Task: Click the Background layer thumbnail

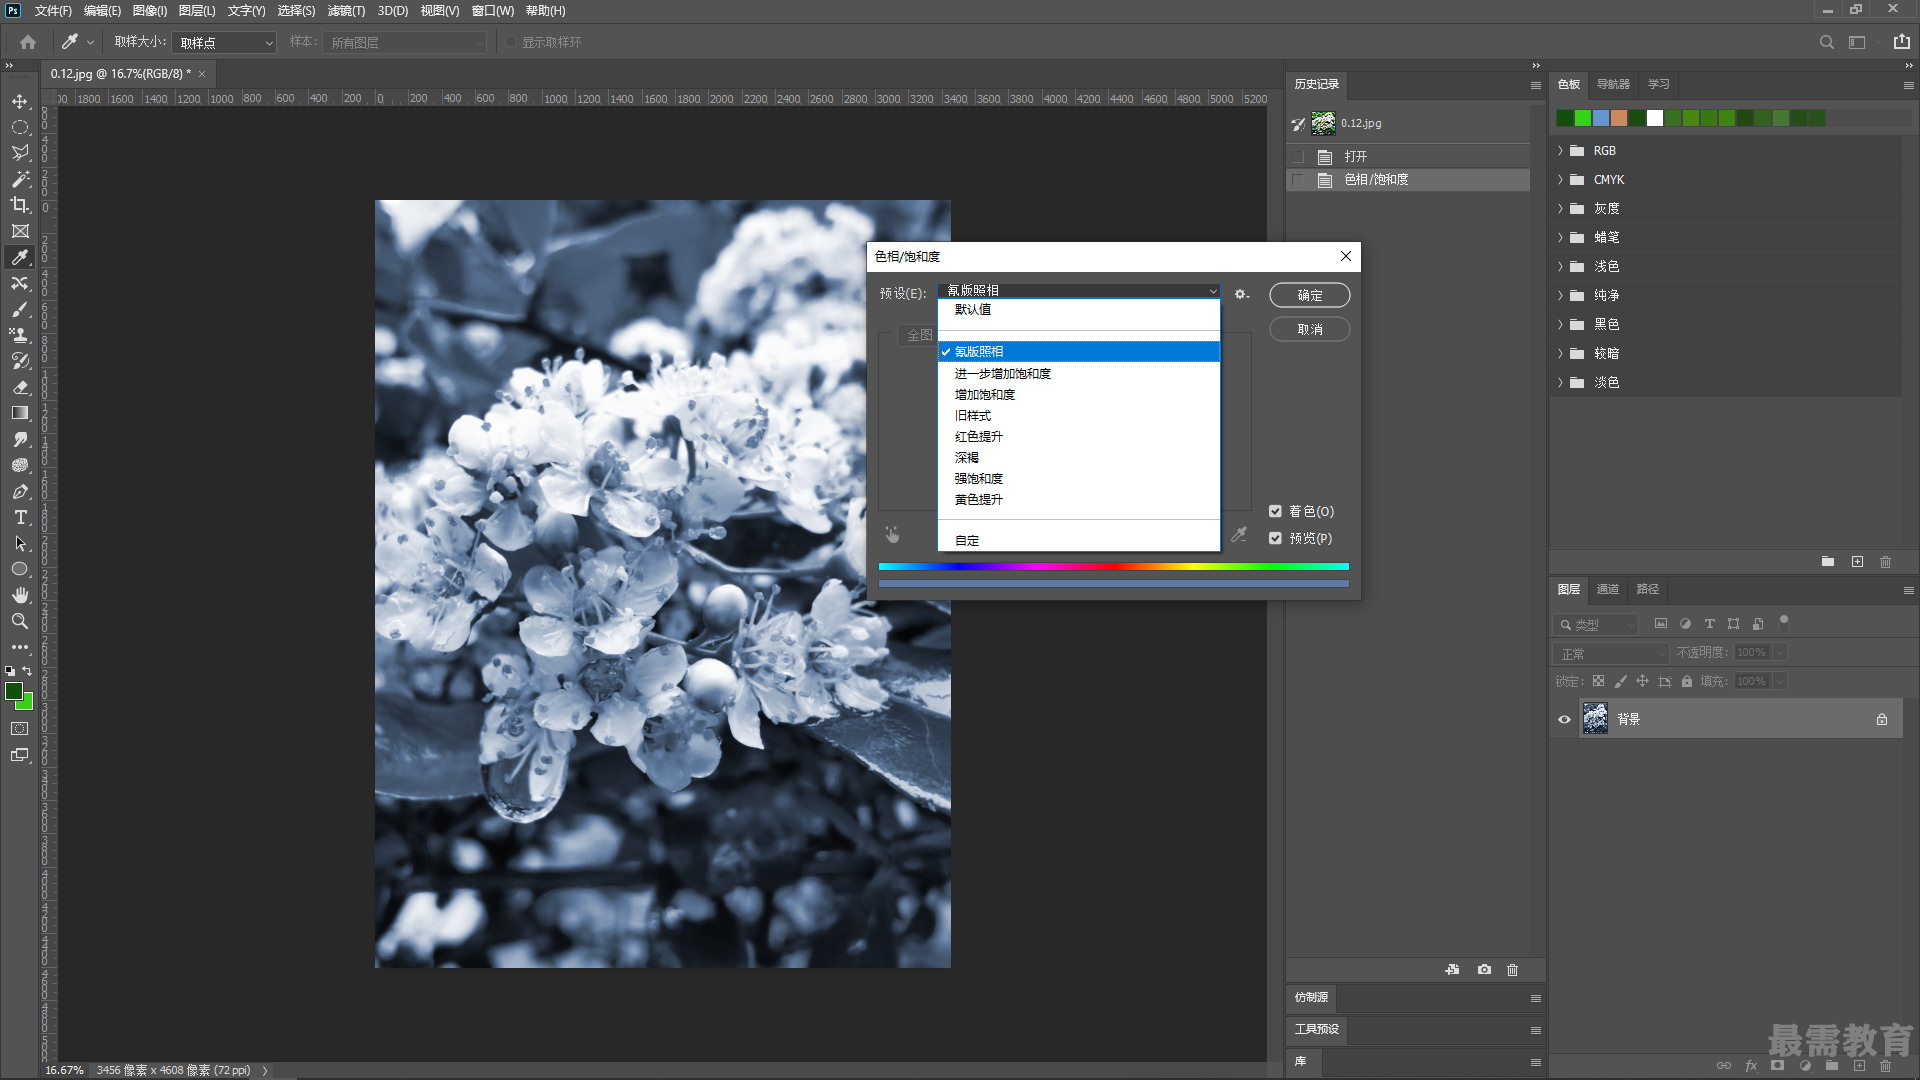Action: tap(1595, 719)
